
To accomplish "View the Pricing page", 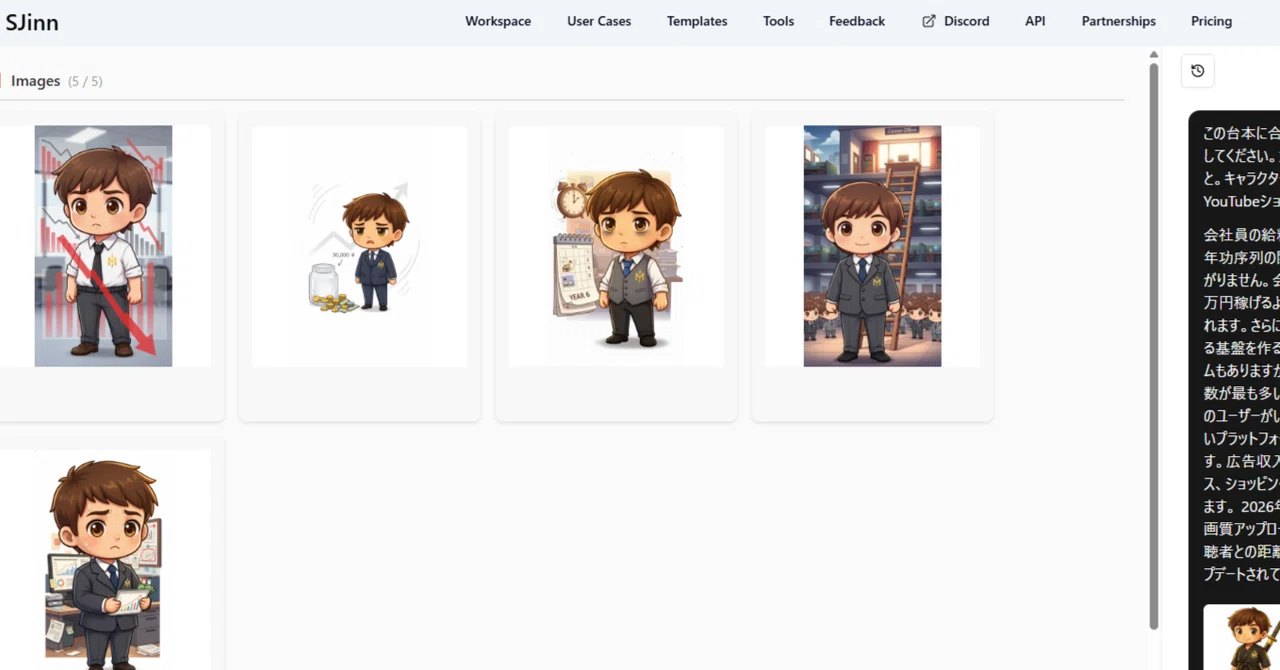I will point(1211,21).
